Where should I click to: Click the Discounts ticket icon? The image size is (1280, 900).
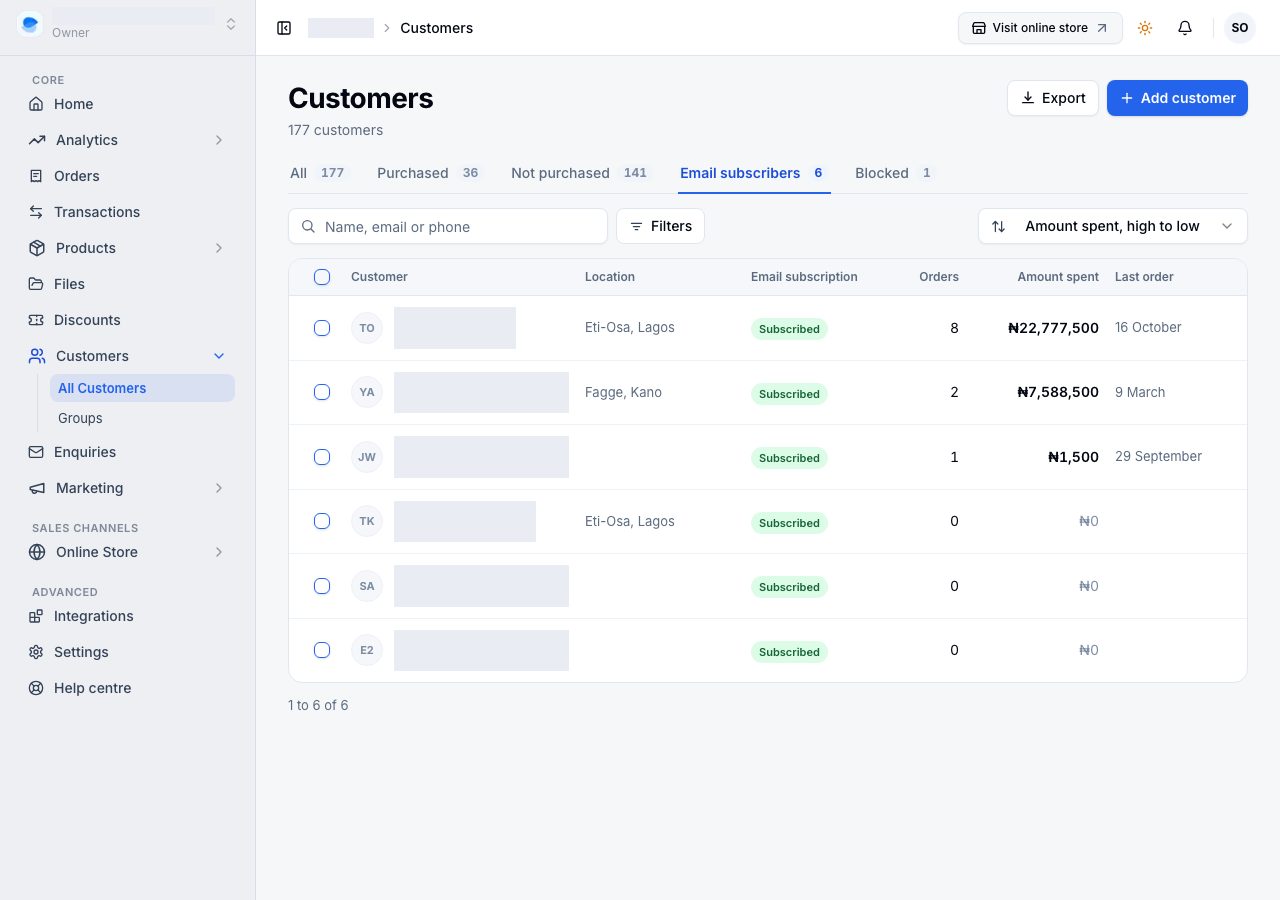coord(36,320)
